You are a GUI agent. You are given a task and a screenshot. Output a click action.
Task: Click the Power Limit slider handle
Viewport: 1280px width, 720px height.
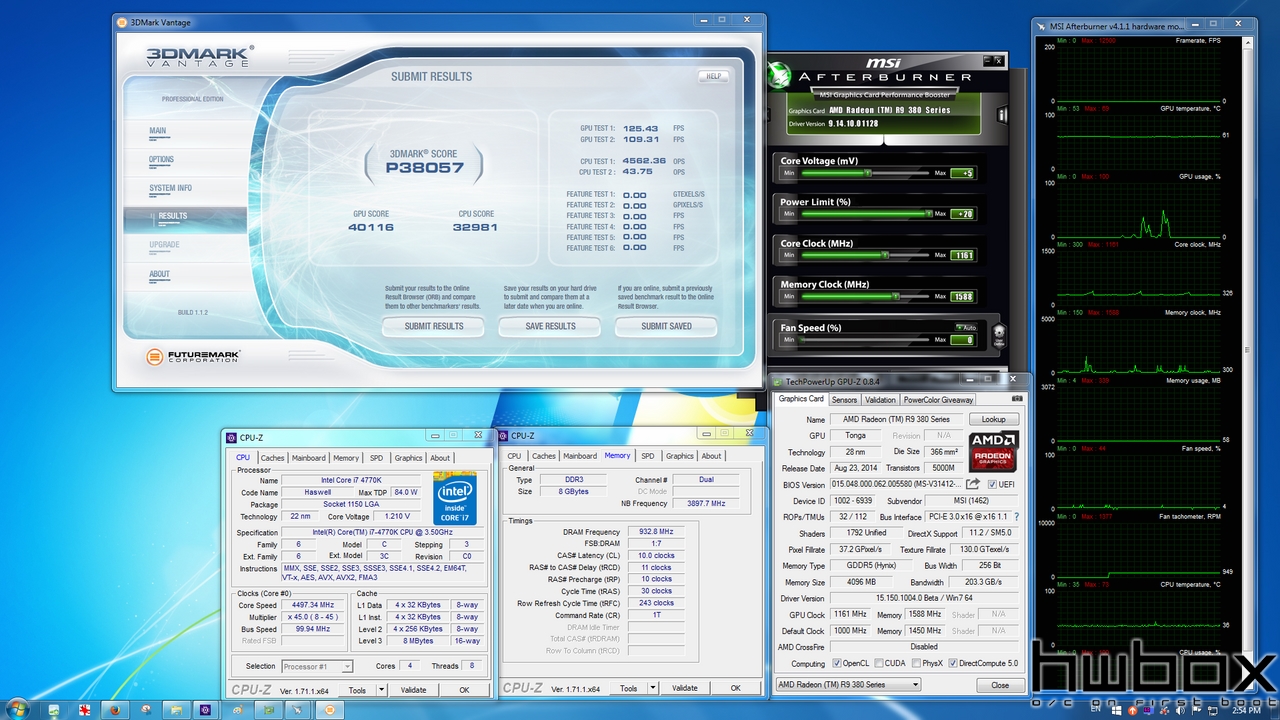click(x=929, y=213)
